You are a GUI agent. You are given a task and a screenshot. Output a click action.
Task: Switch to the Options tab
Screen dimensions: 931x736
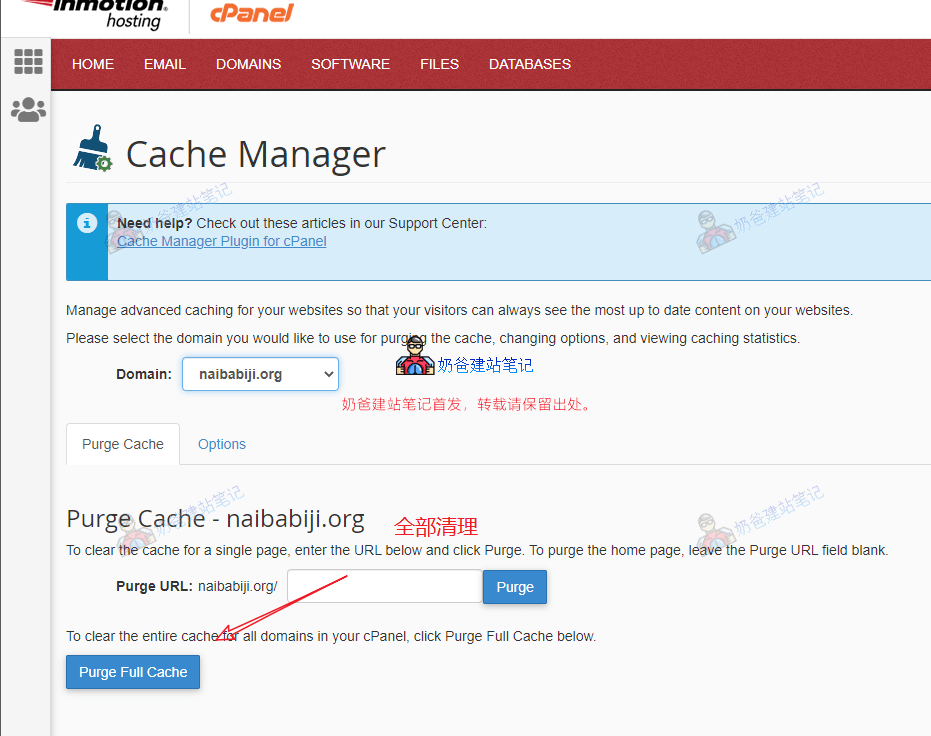pos(222,444)
